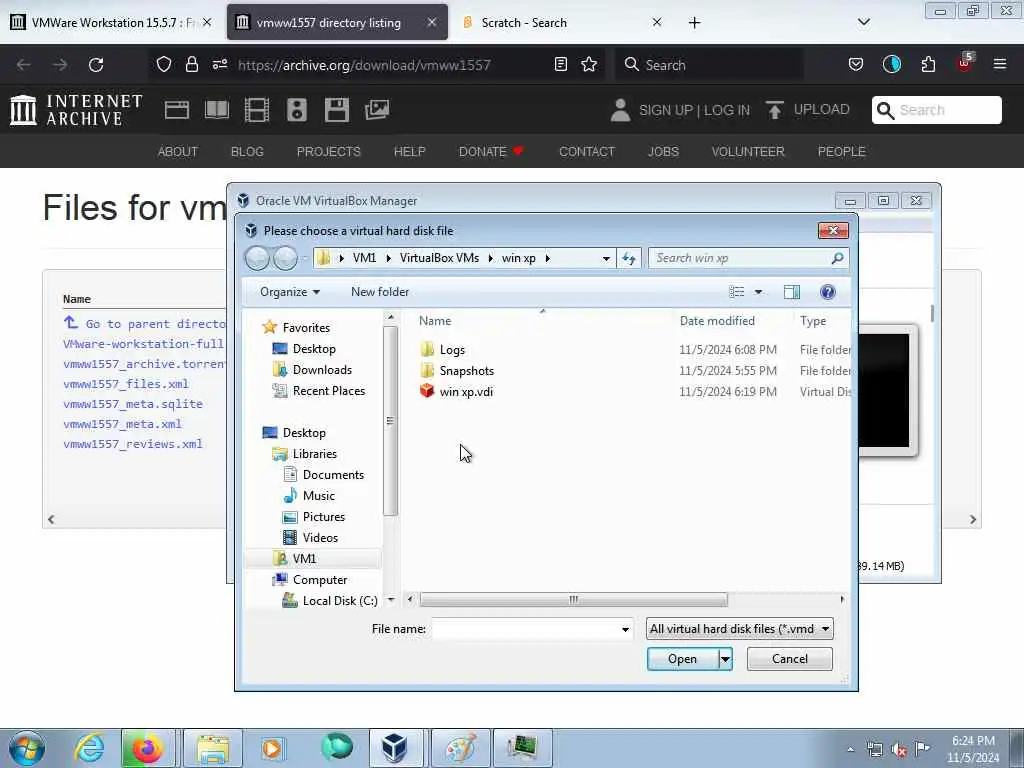
Task: Open the ABOUT menu link
Action: (x=178, y=152)
